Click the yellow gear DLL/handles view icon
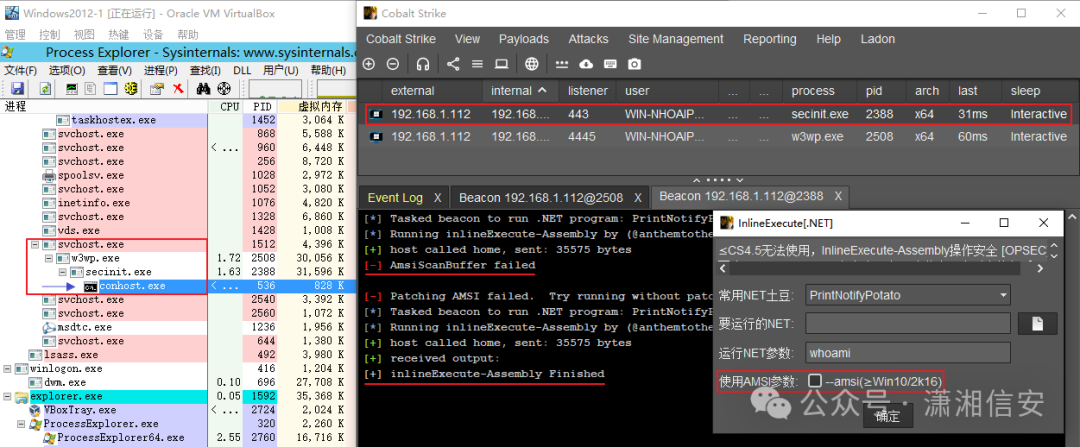 click(130, 88)
